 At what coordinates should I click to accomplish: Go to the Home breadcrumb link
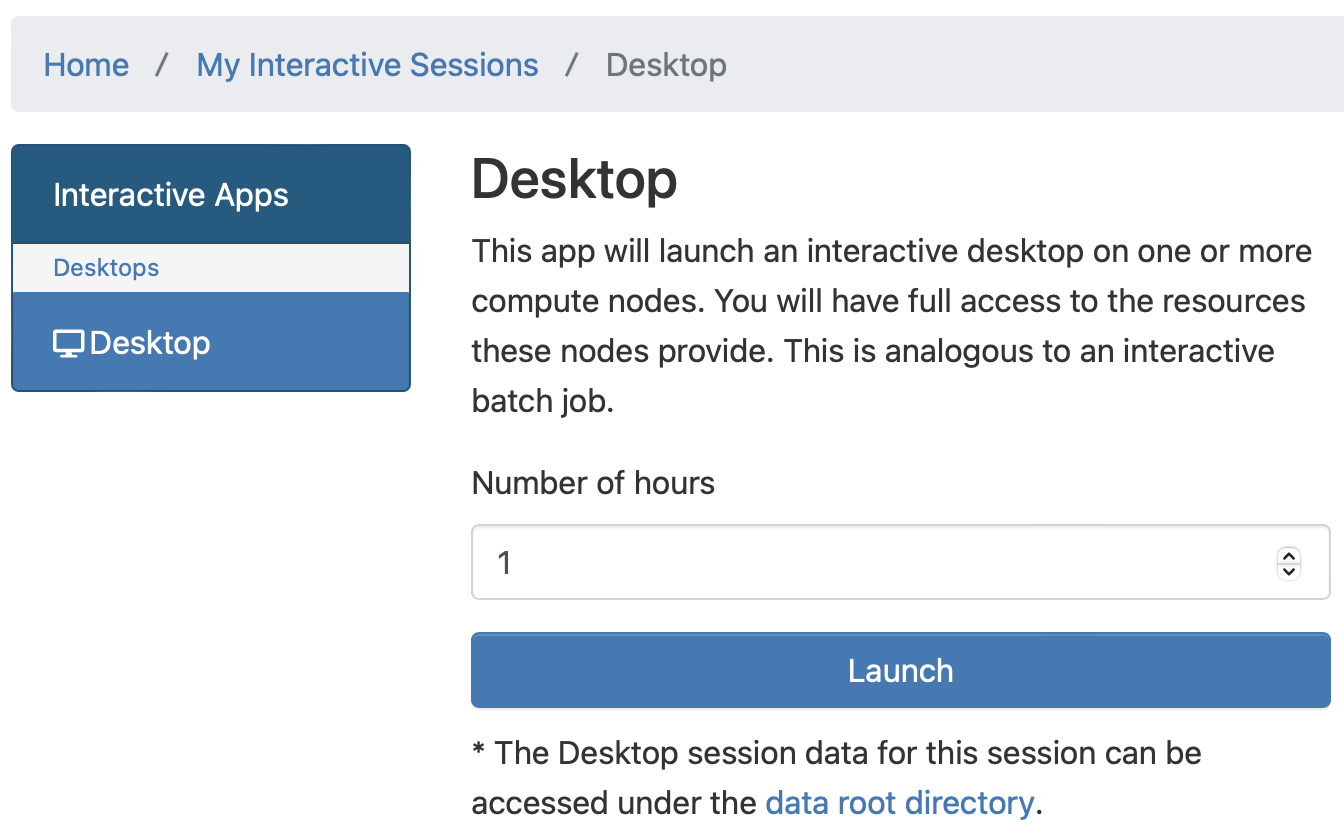(86, 65)
